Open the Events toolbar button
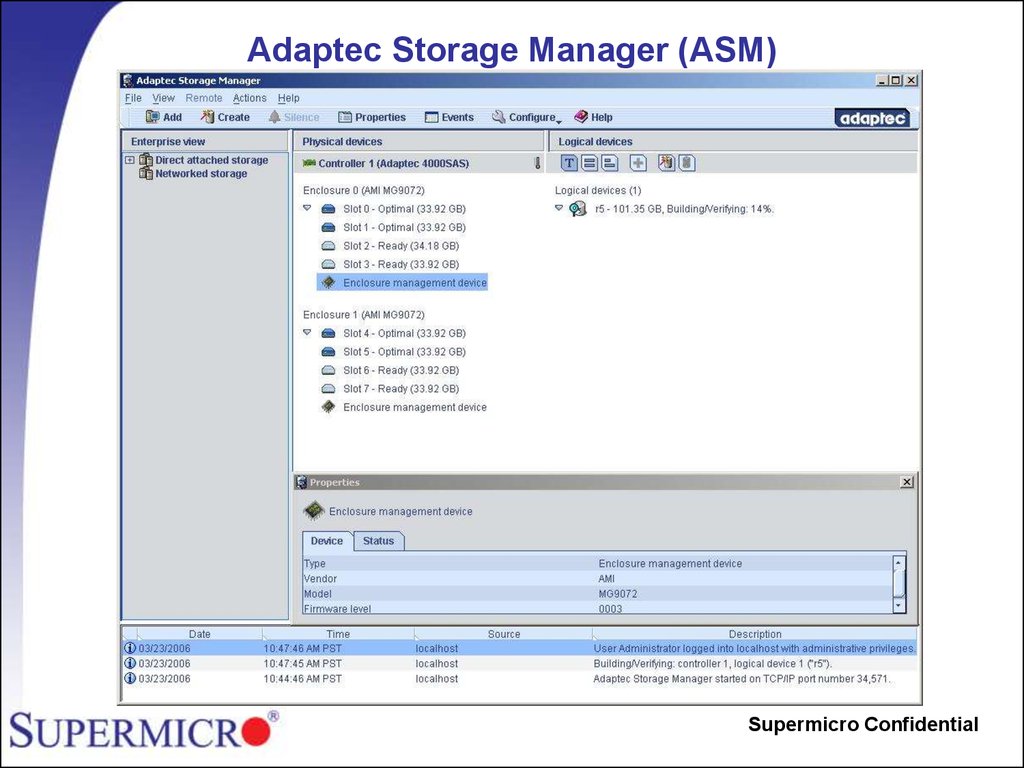1024x768 pixels. pos(449,118)
